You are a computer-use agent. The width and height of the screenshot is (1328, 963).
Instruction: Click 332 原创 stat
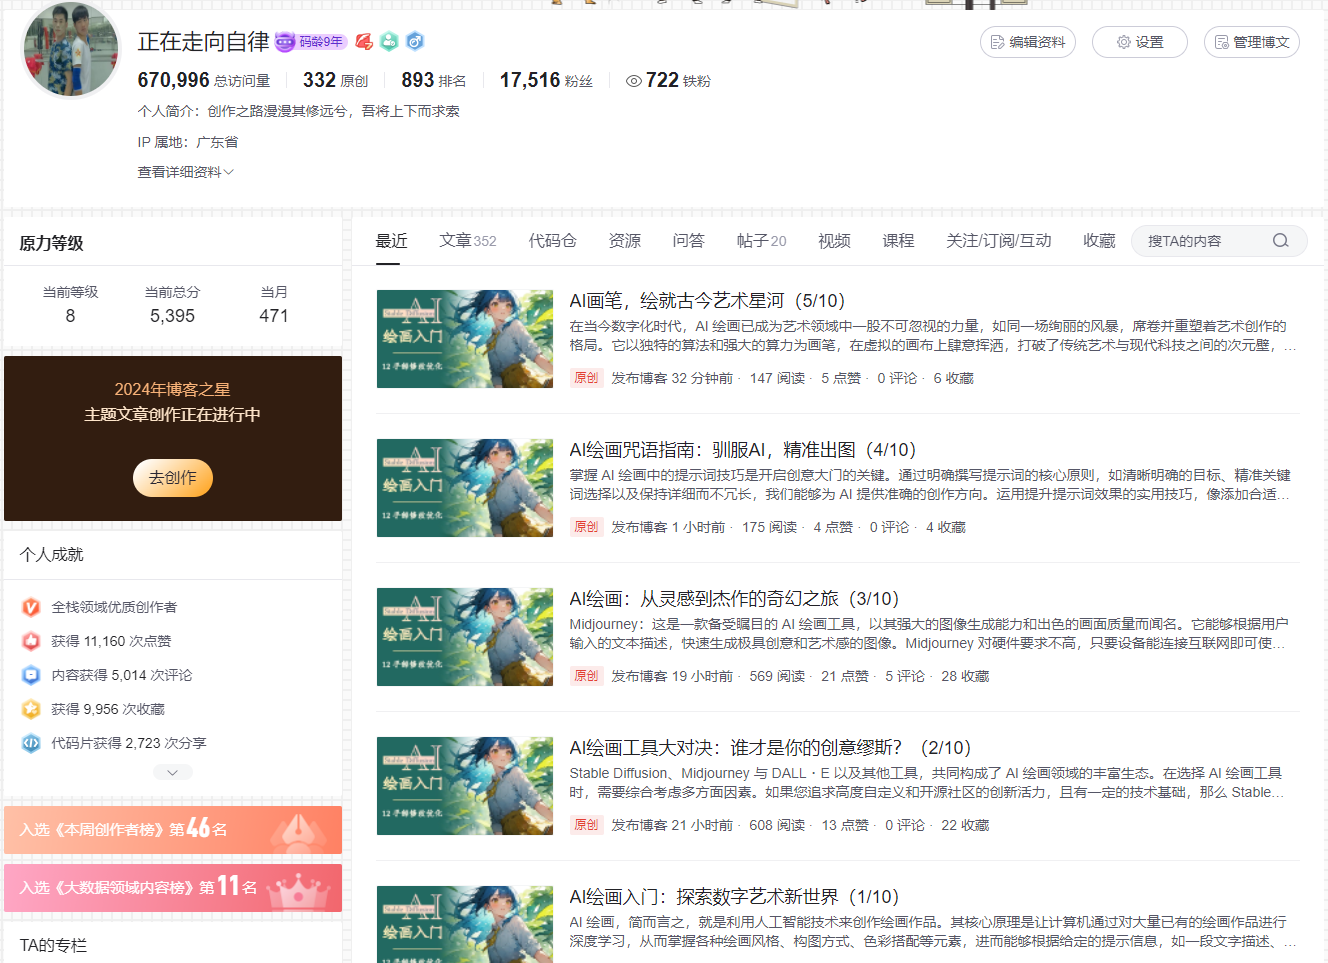pyautogui.click(x=335, y=80)
